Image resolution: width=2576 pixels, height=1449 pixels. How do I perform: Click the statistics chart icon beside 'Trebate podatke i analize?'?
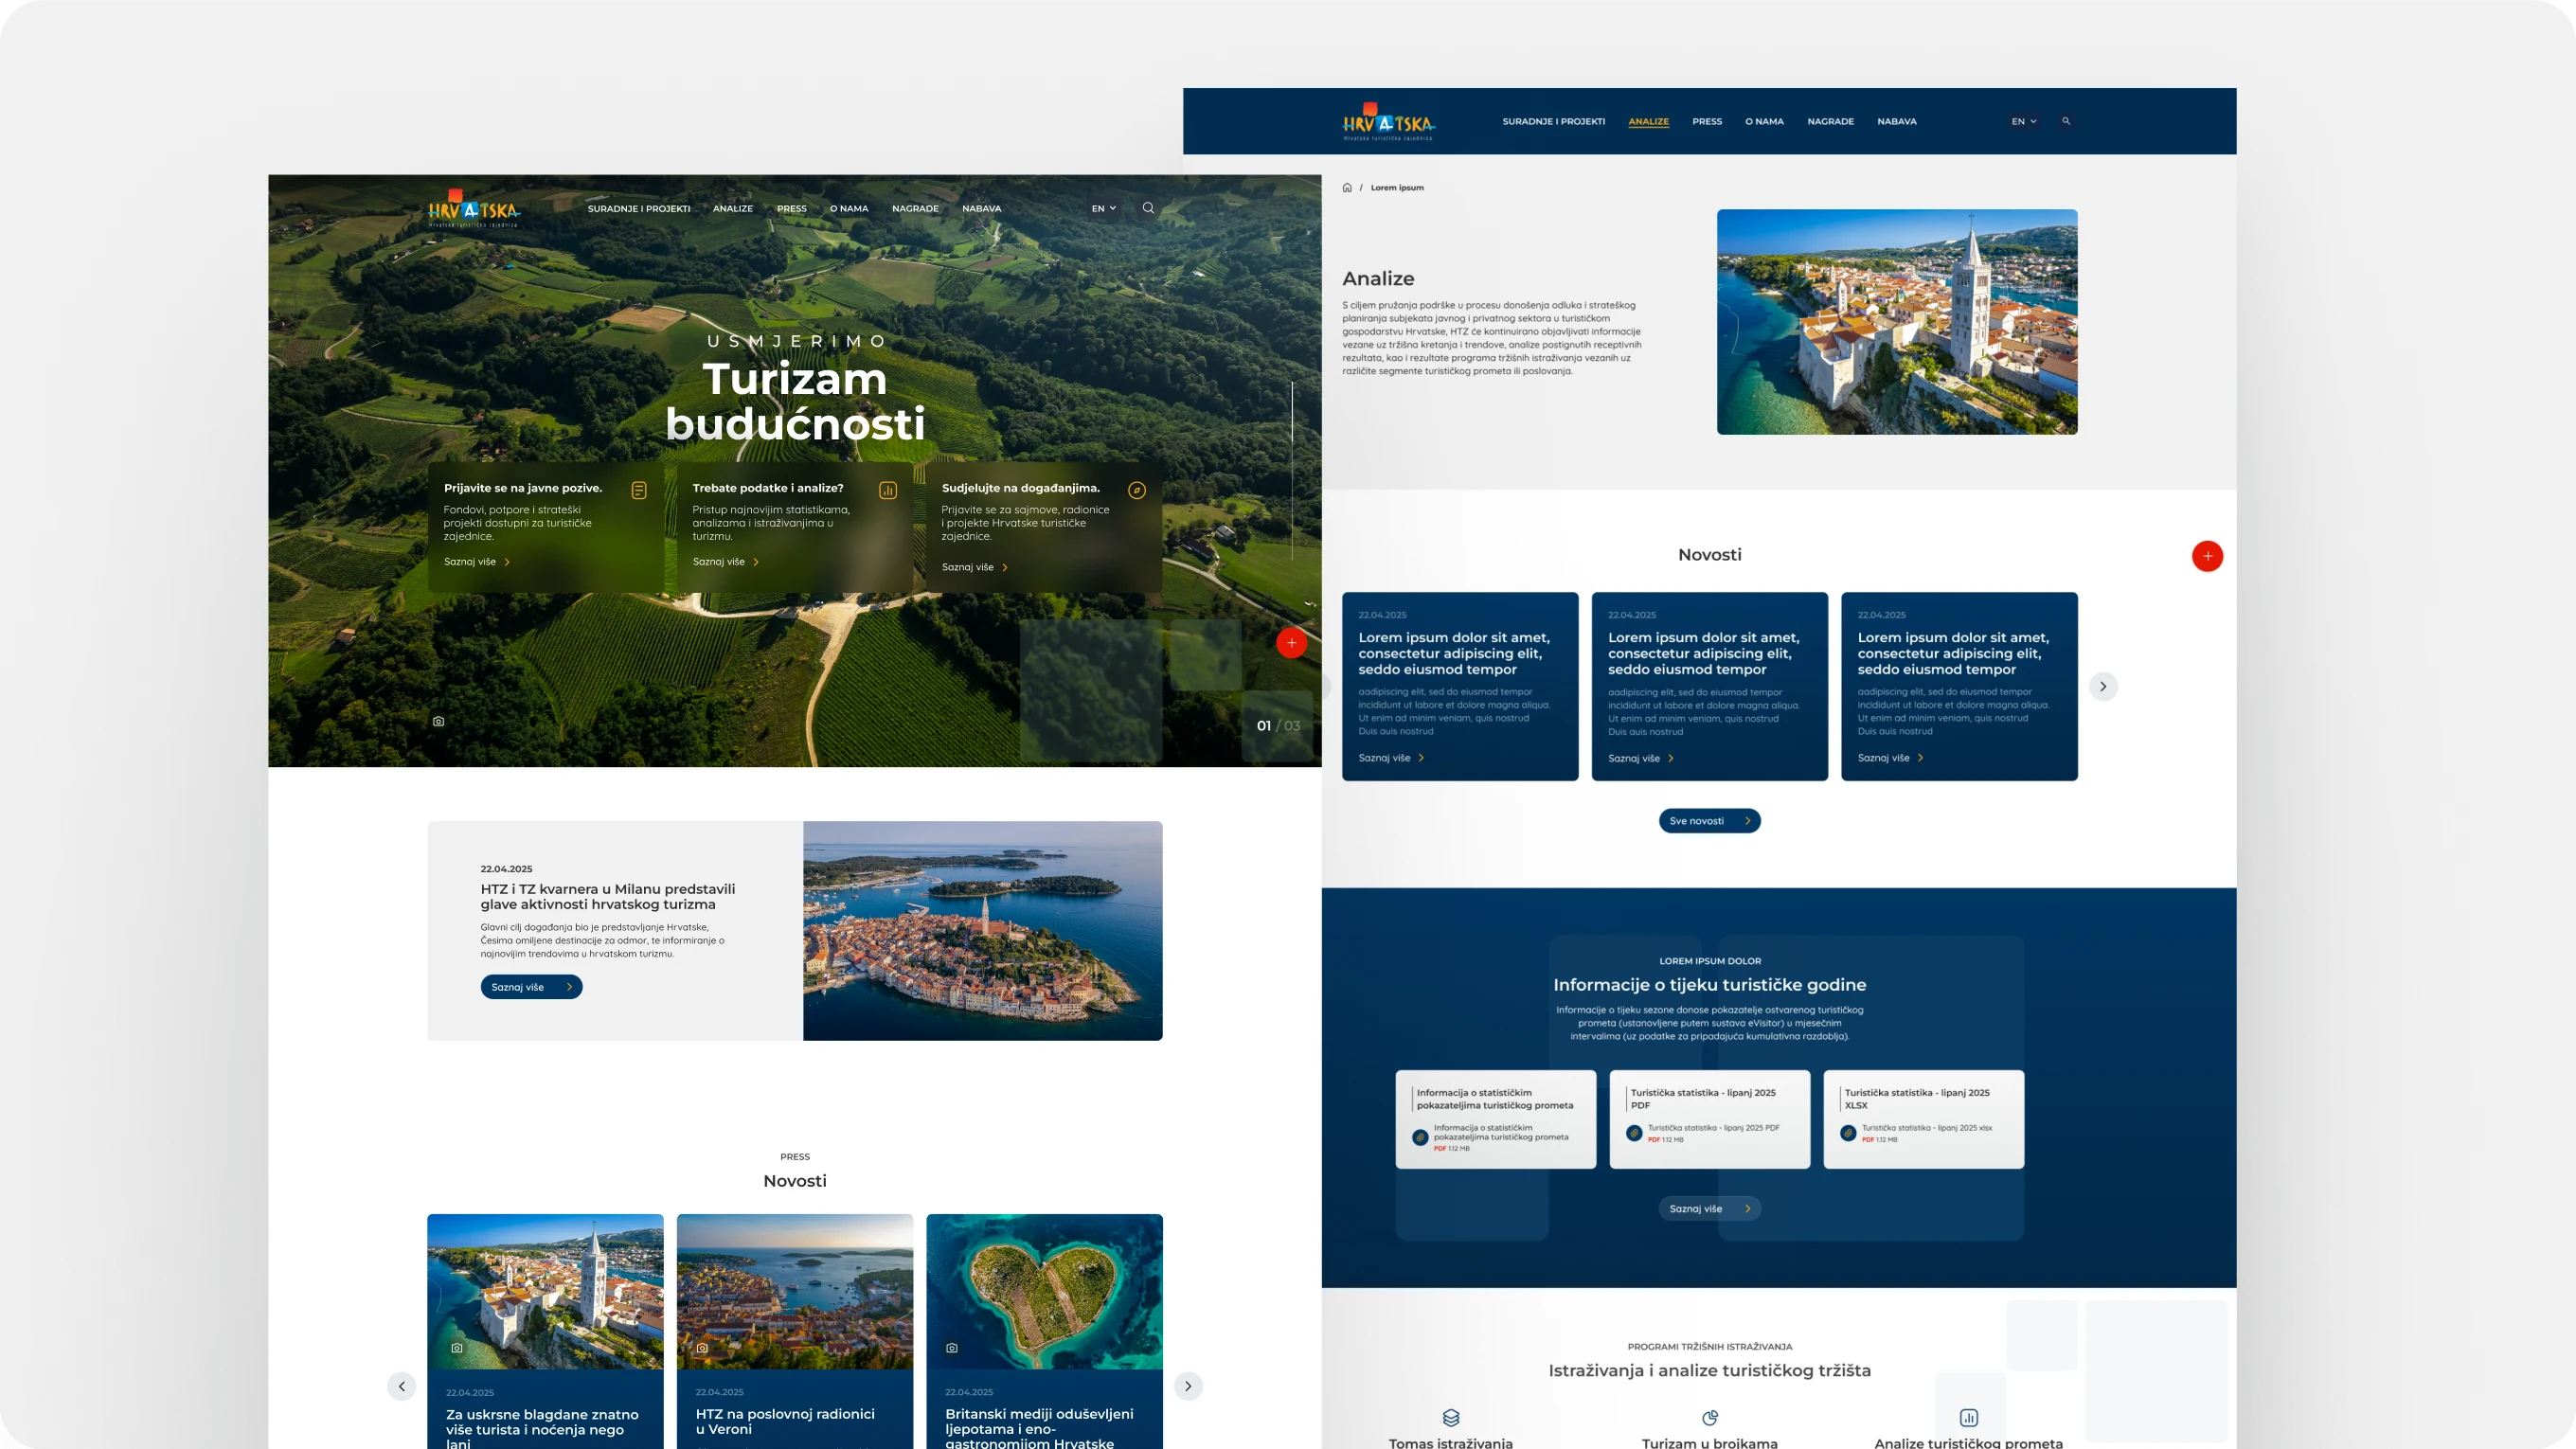(x=888, y=490)
